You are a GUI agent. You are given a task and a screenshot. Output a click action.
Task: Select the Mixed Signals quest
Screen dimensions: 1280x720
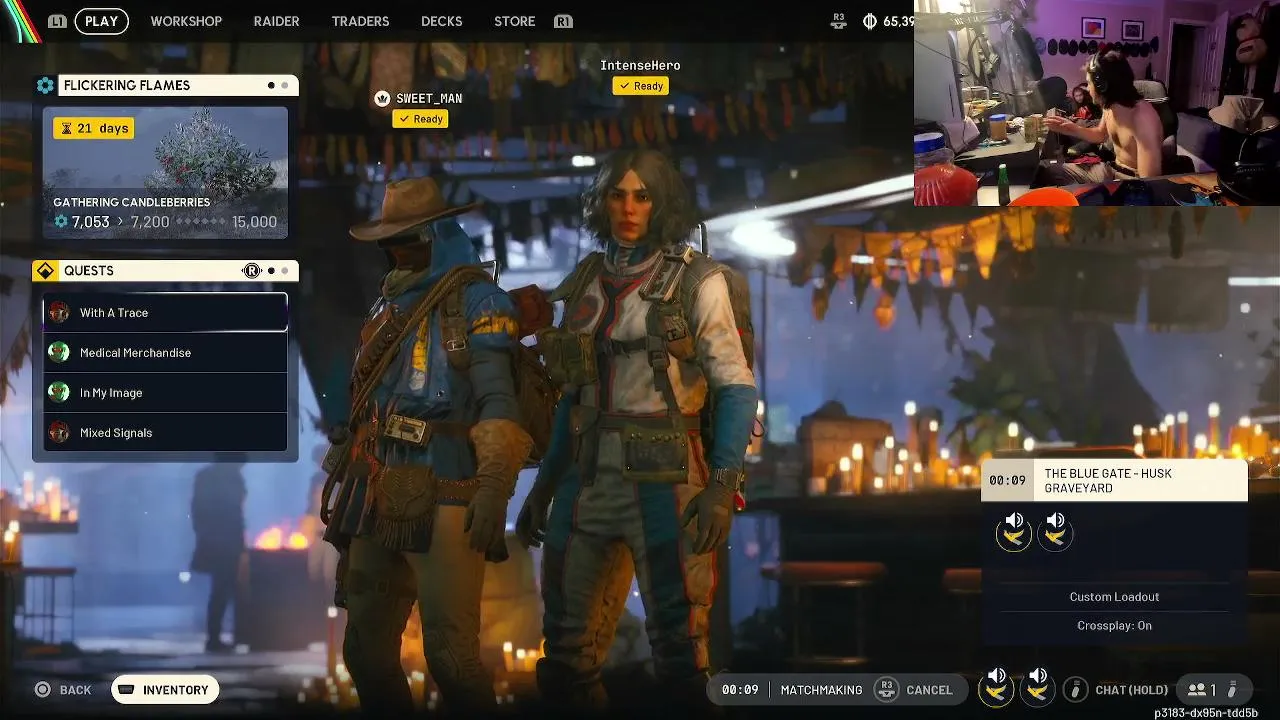pos(165,433)
